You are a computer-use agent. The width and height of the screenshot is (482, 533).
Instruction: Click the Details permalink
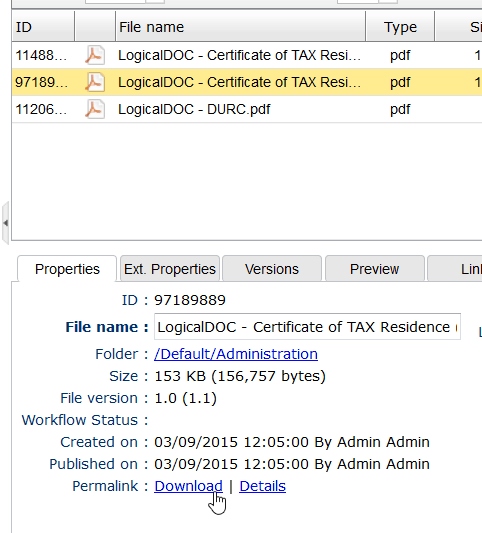pos(262,486)
